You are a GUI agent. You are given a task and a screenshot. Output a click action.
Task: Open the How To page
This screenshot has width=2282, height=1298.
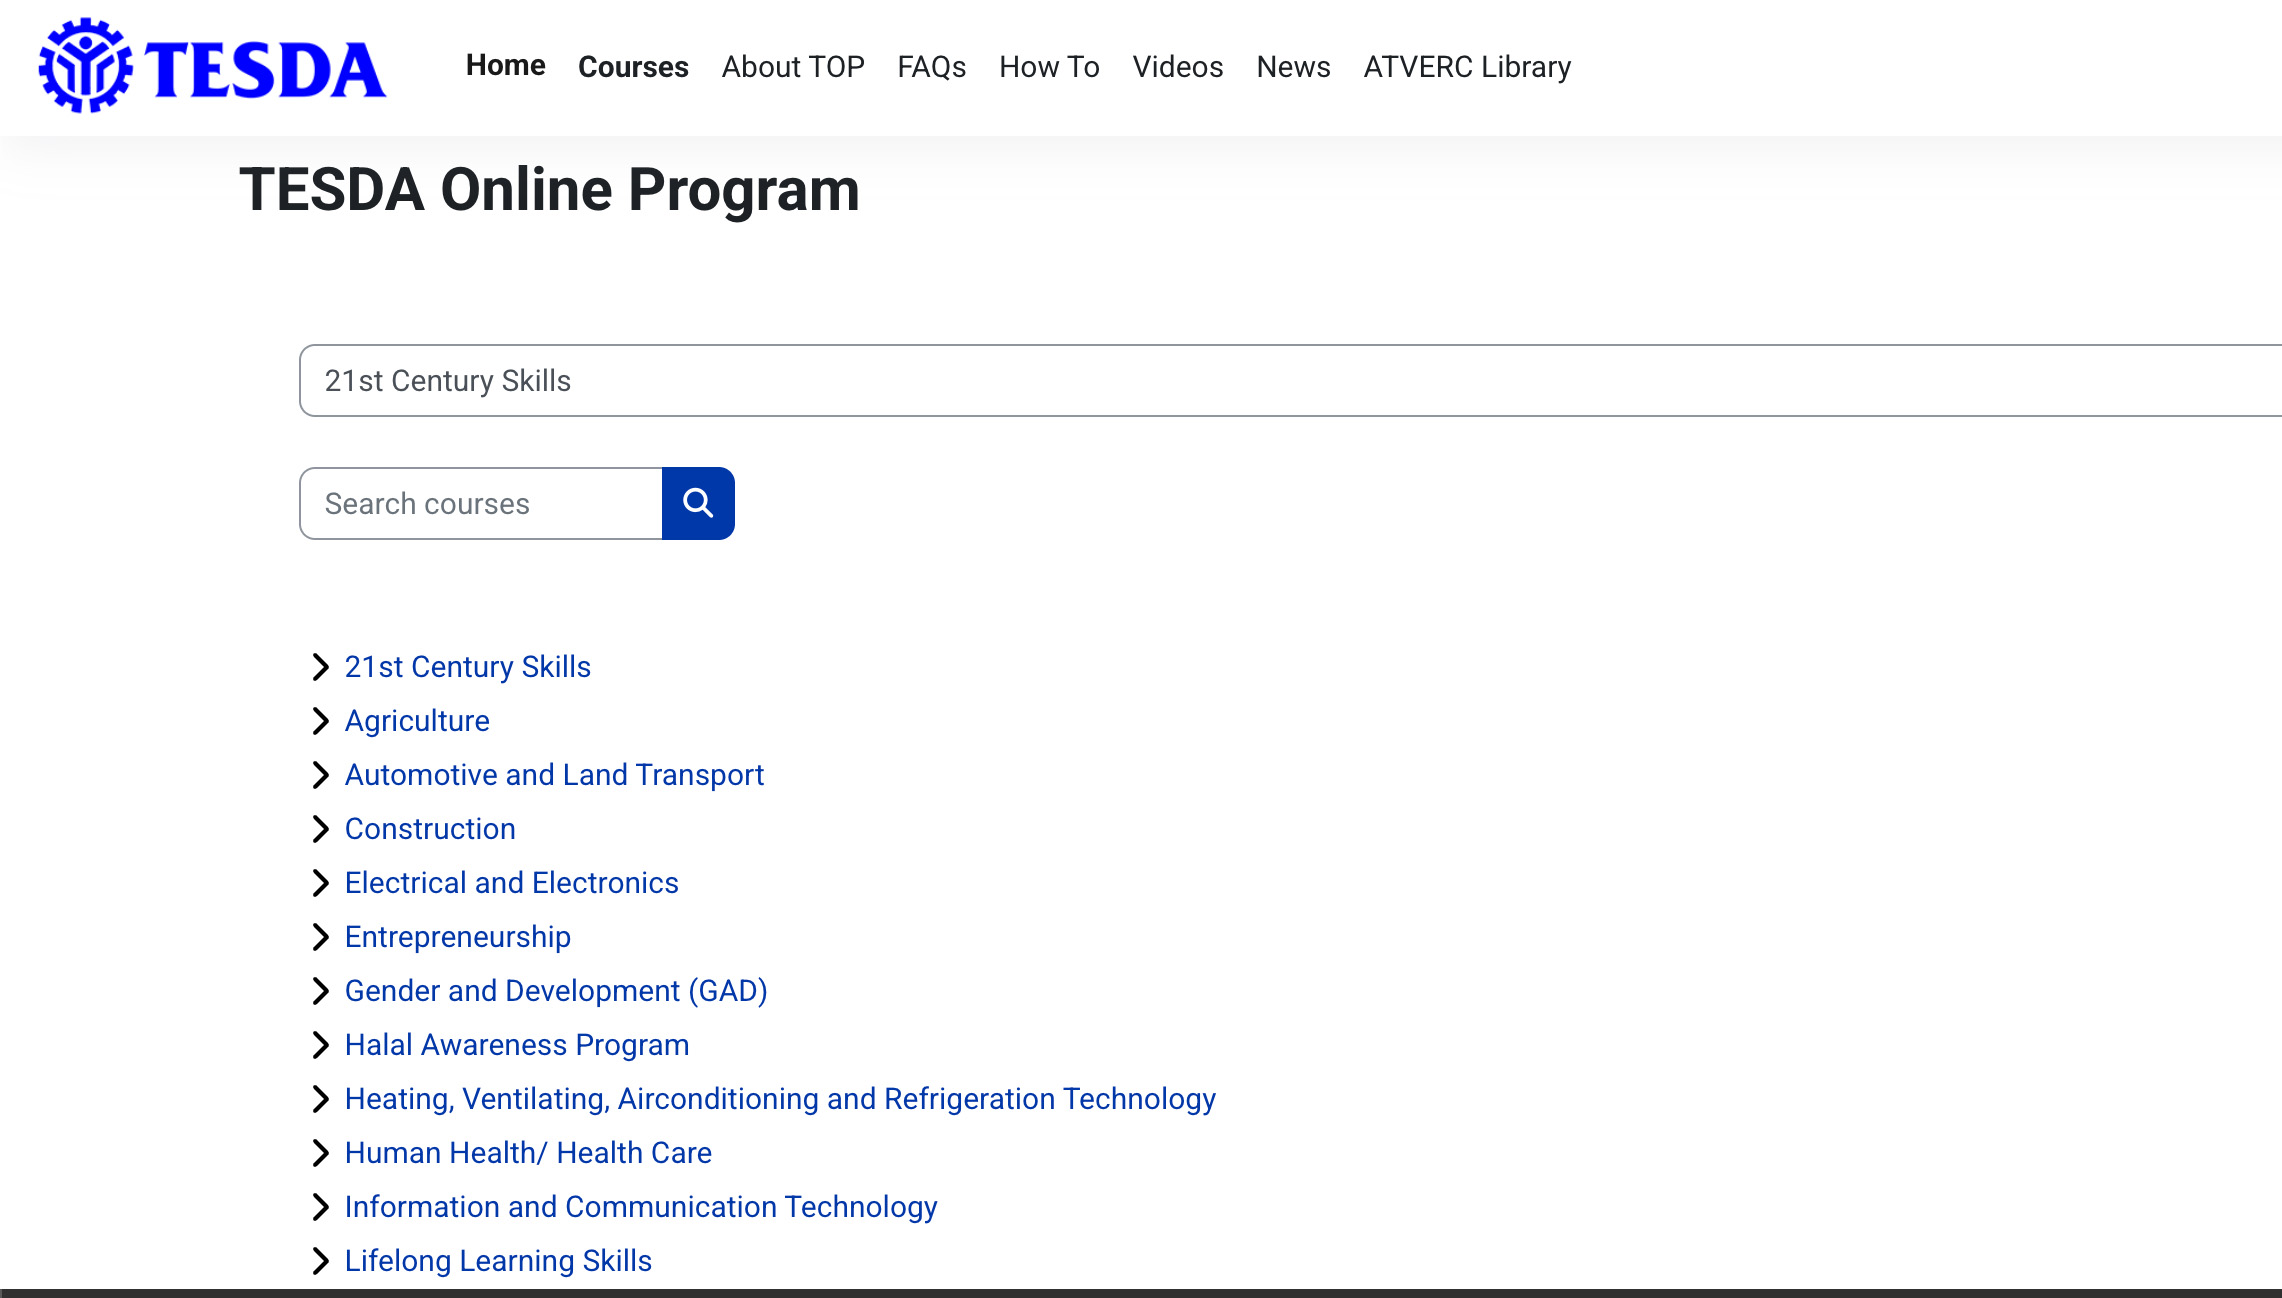coord(1049,67)
